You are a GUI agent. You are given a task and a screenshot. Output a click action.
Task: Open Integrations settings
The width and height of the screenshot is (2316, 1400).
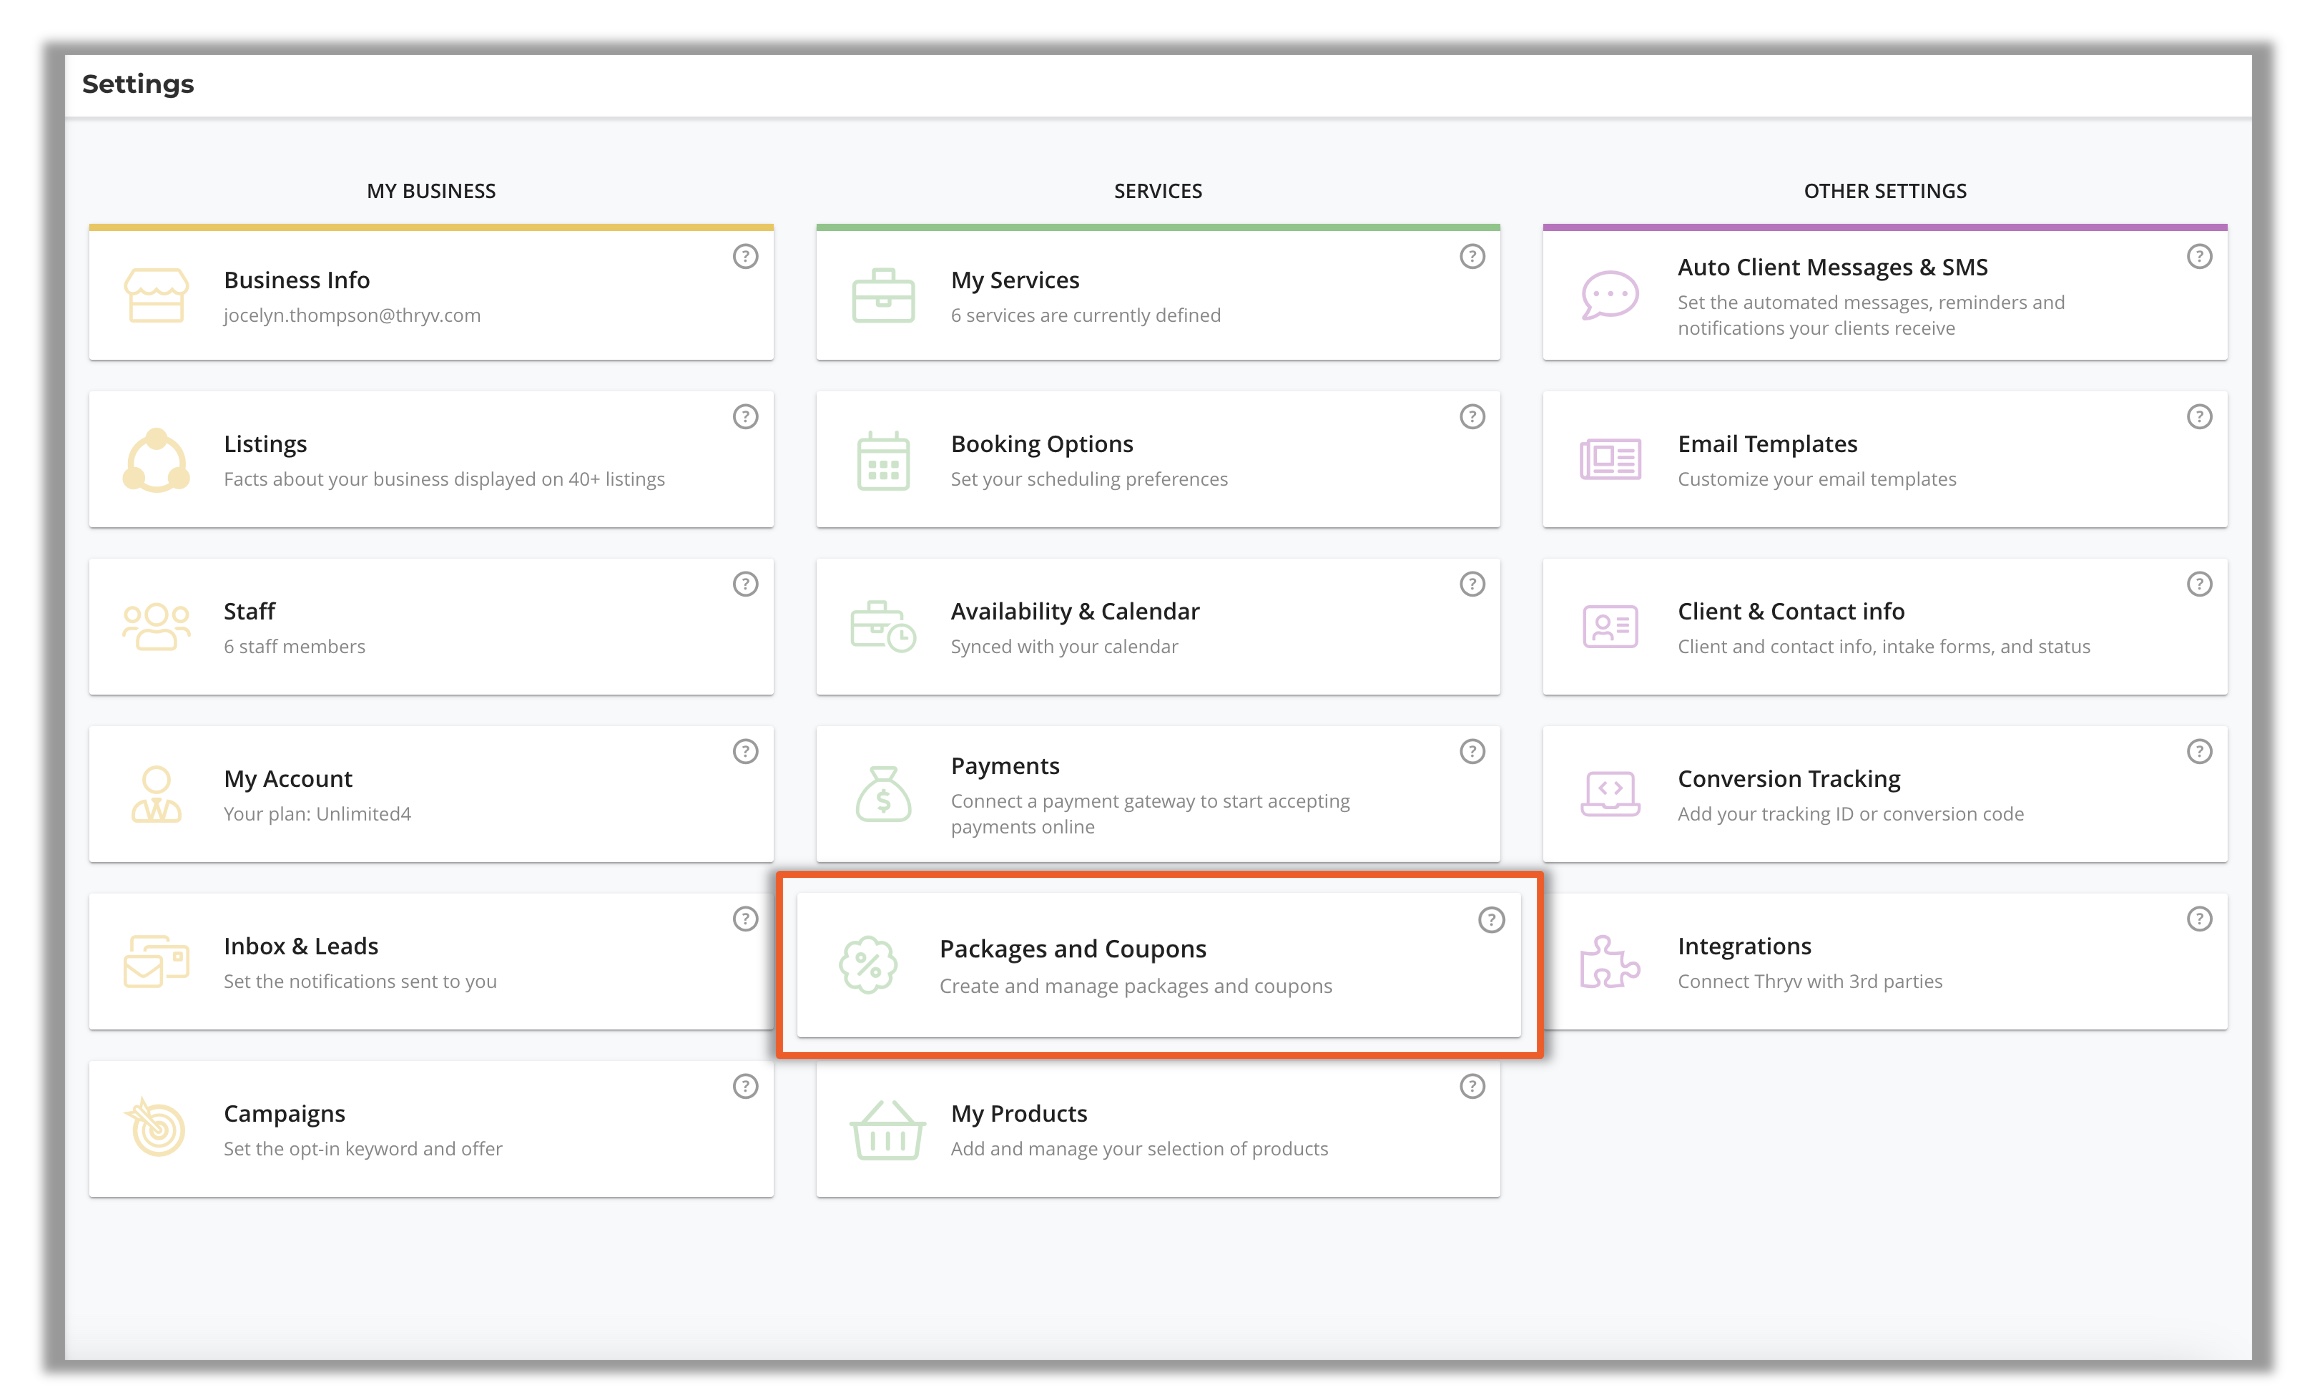click(1885, 962)
